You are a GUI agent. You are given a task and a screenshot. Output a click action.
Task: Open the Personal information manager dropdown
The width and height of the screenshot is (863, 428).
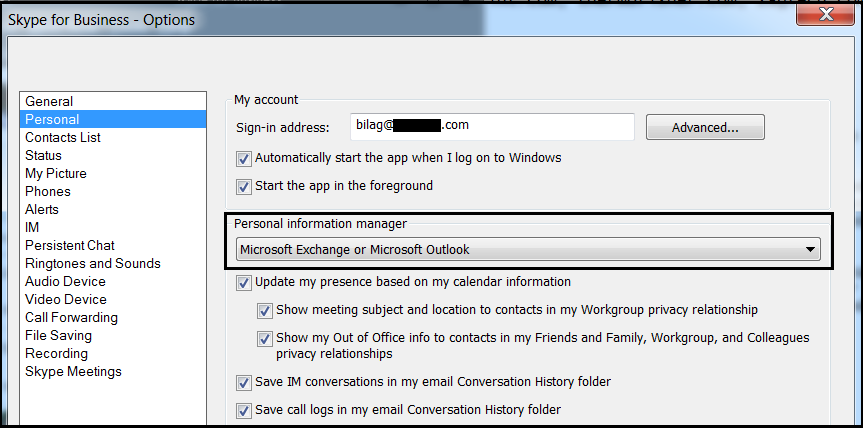pos(528,250)
